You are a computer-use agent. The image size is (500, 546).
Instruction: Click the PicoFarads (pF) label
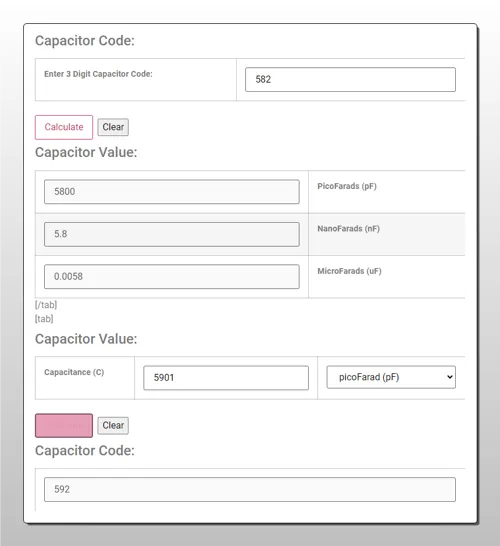pos(347,186)
